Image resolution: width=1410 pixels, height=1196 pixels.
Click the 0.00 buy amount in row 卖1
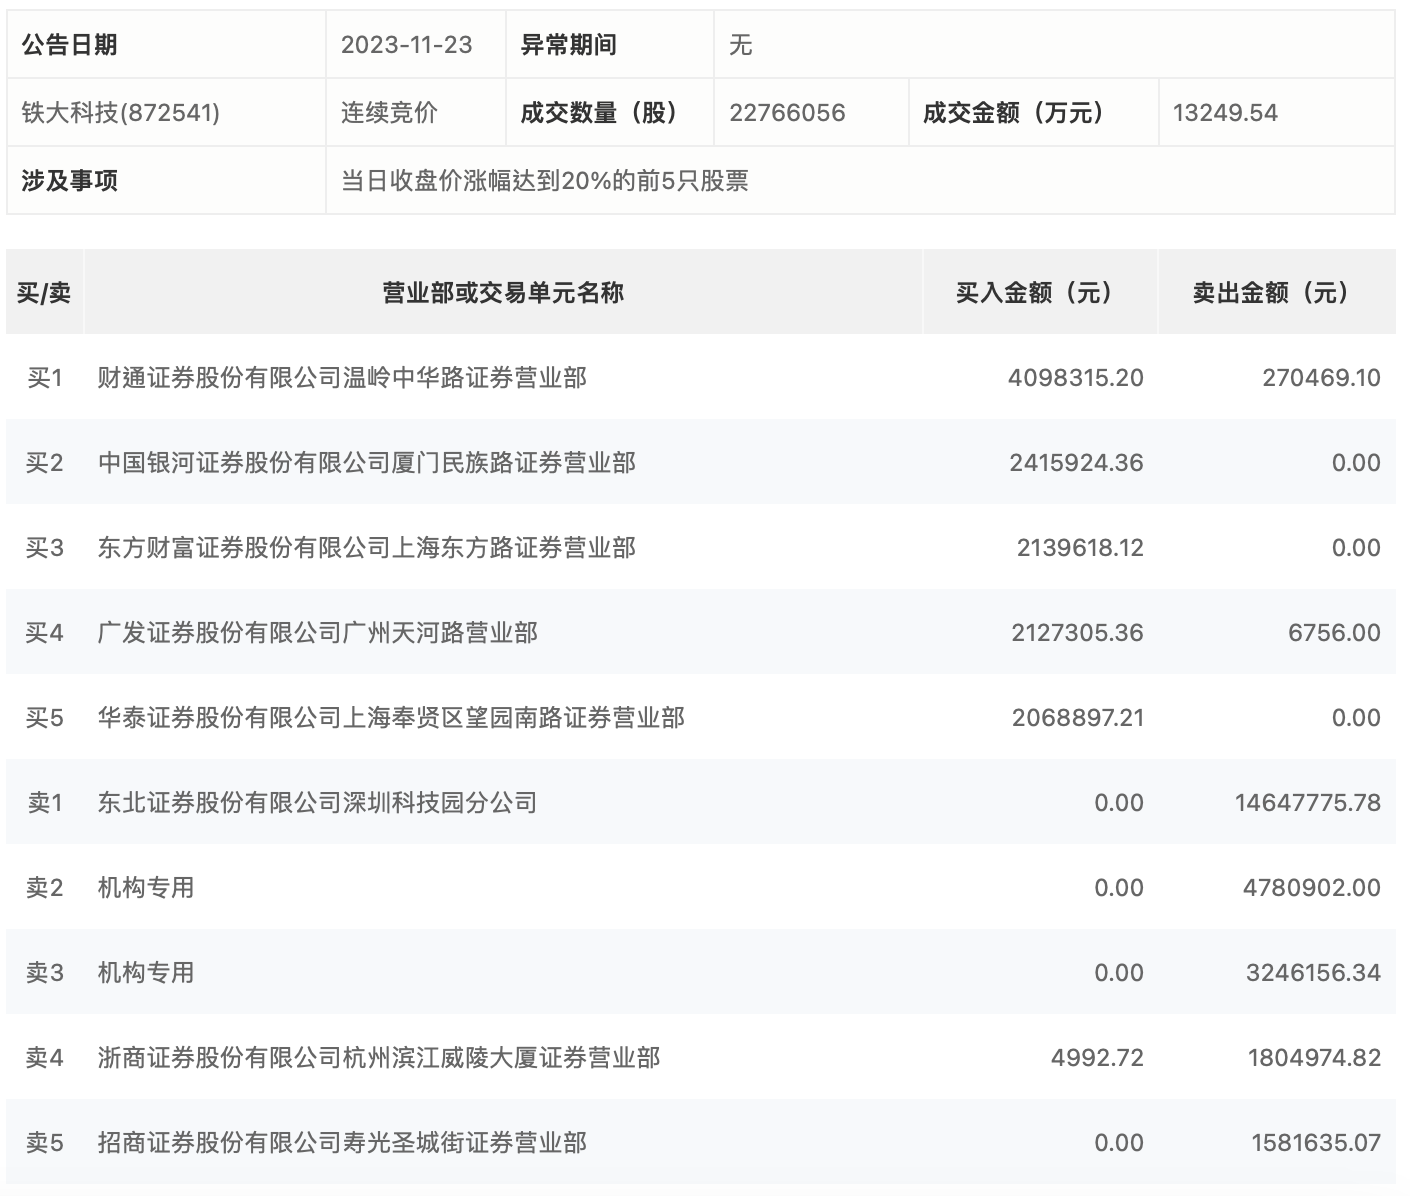tap(1119, 803)
